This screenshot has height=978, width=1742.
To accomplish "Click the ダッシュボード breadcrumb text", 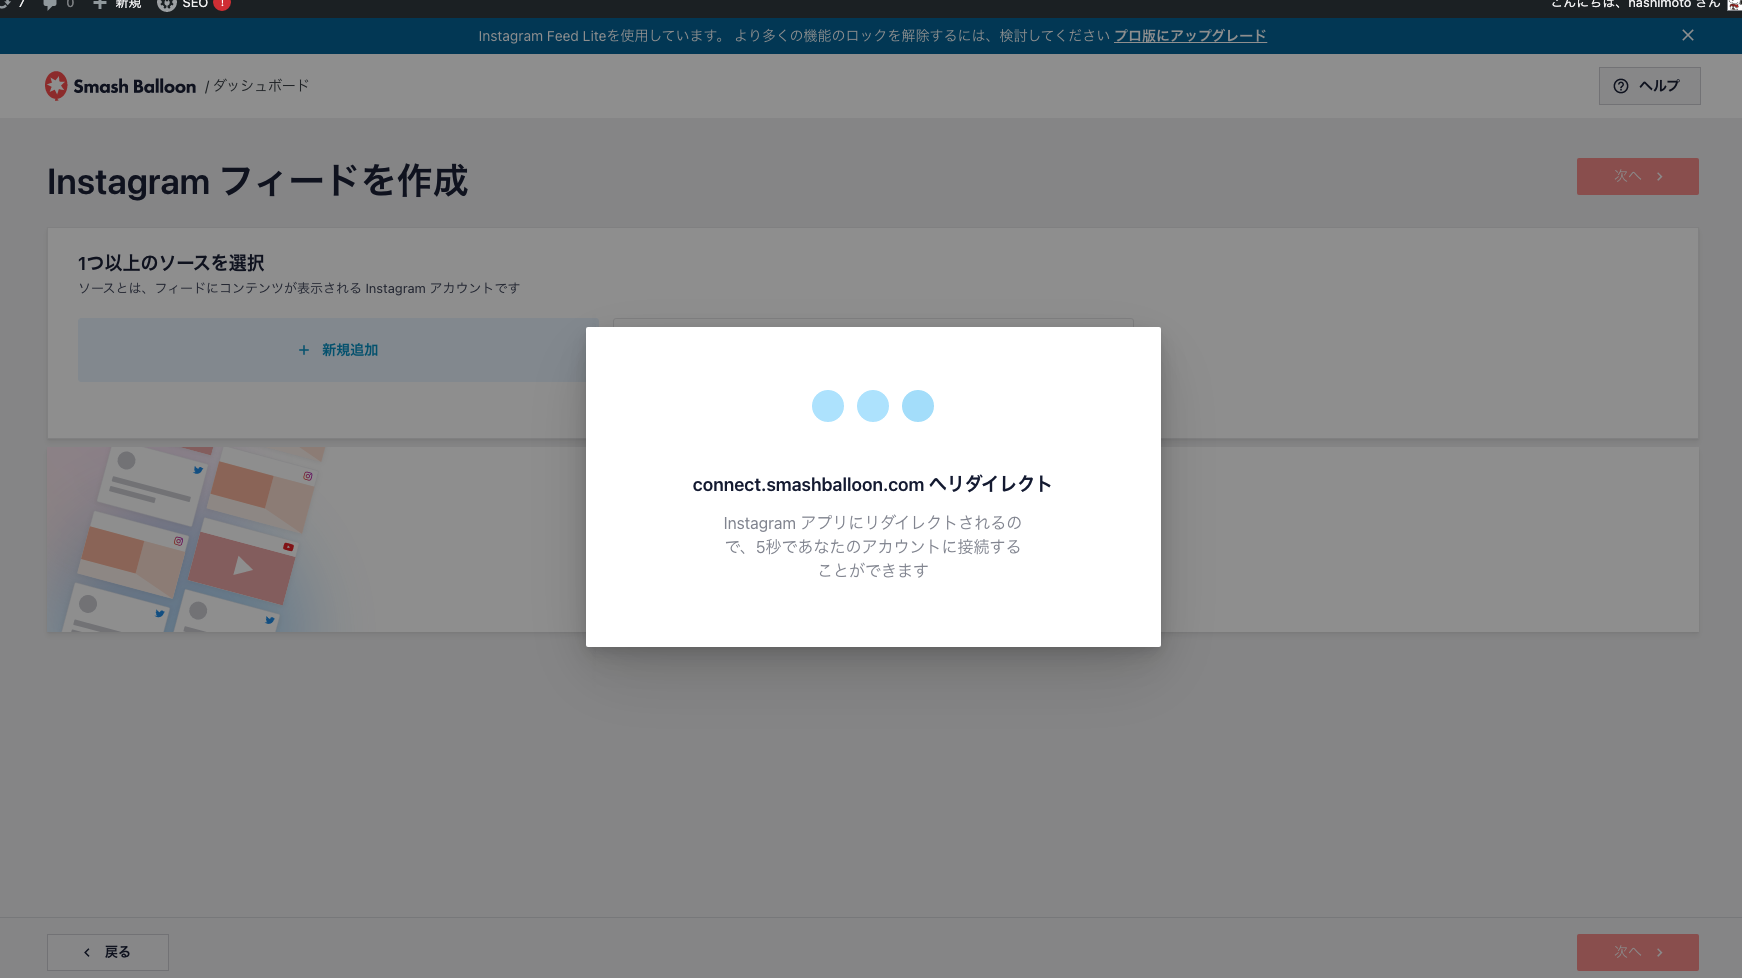I will coord(261,86).
